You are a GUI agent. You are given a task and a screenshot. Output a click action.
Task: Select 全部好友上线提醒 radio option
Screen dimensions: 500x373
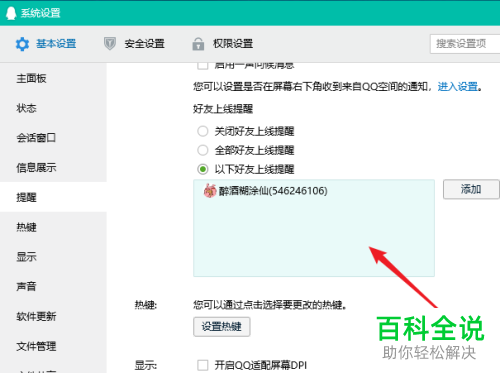pyautogui.click(x=203, y=150)
